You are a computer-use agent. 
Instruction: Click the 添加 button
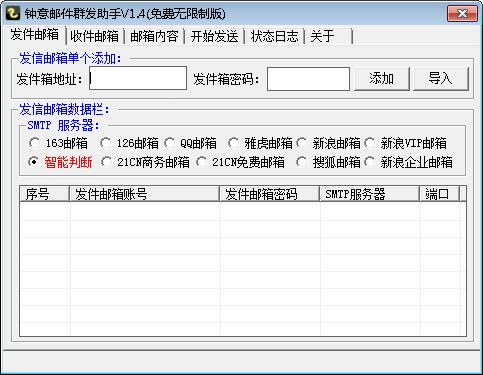pyautogui.click(x=382, y=79)
